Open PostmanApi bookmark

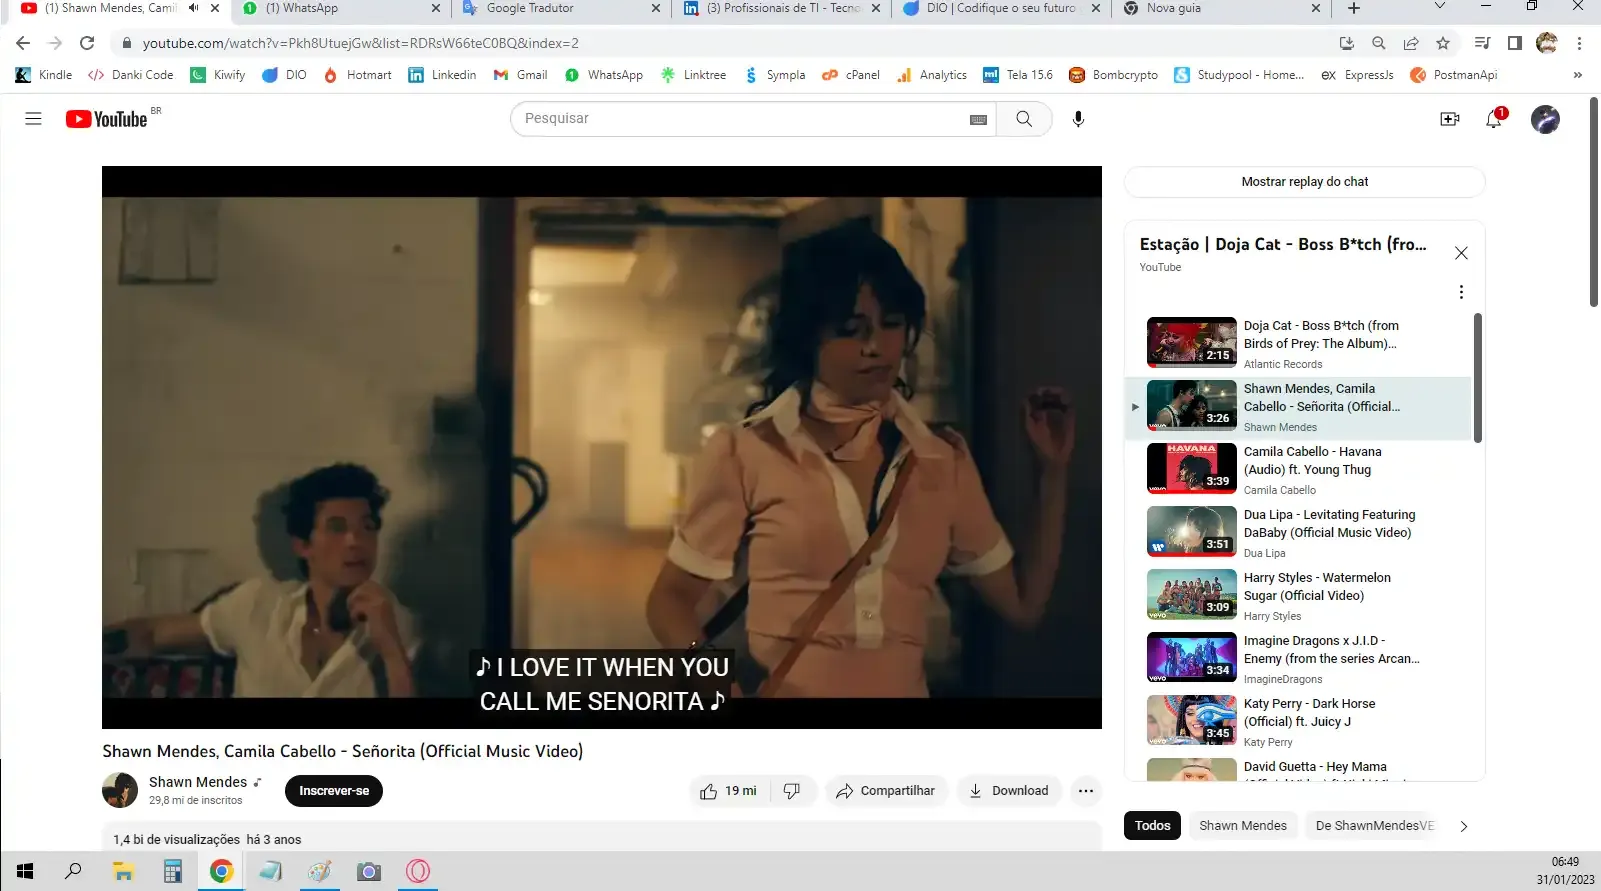point(1453,75)
